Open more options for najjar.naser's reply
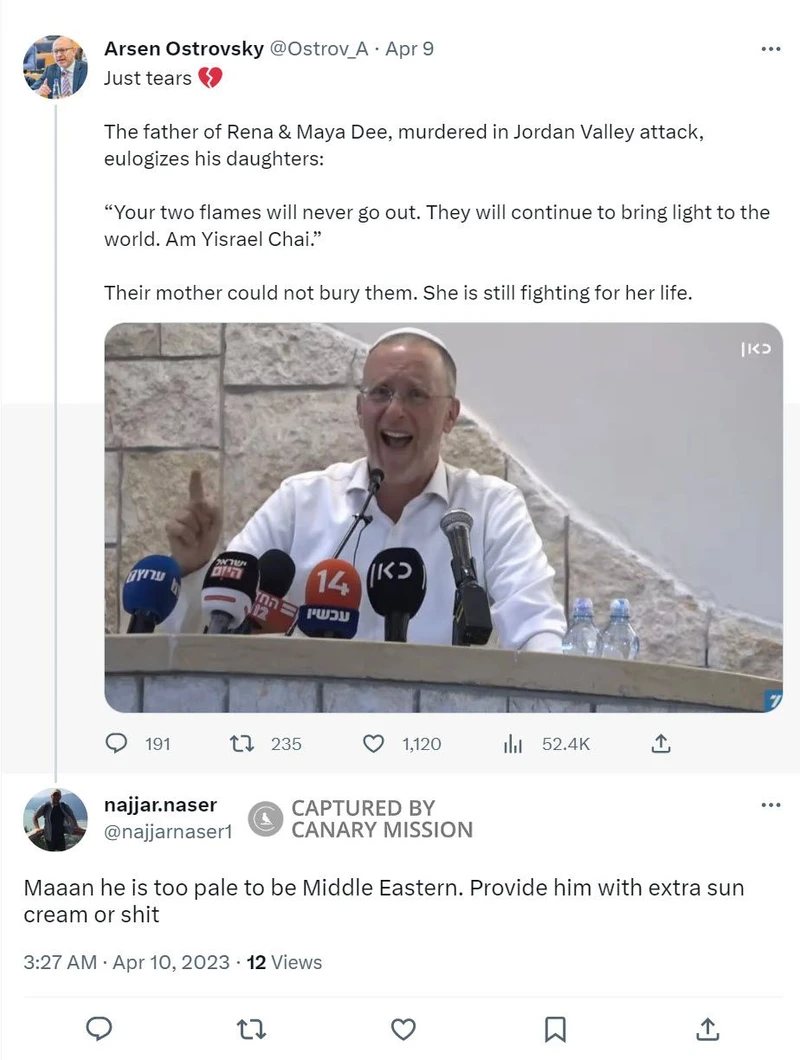This screenshot has height=1060, width=800. (770, 805)
